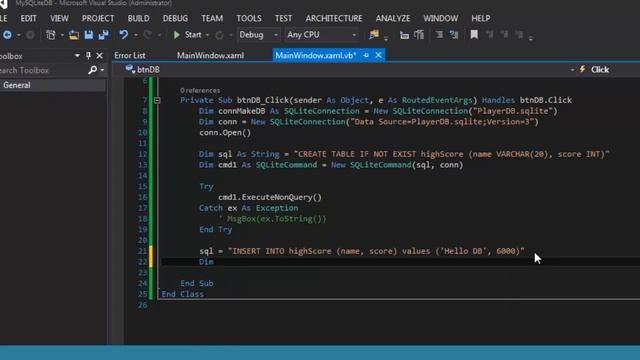This screenshot has height=360, width=640.
Task: Click the greyed Redo arrow icon
Action: tap(148, 35)
